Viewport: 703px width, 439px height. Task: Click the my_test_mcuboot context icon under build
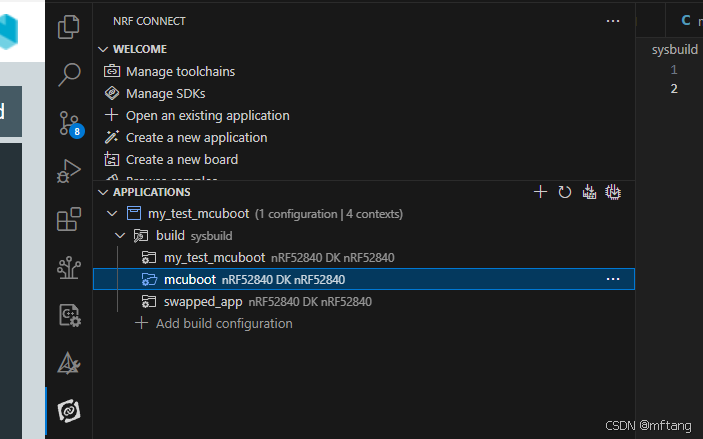click(x=149, y=257)
